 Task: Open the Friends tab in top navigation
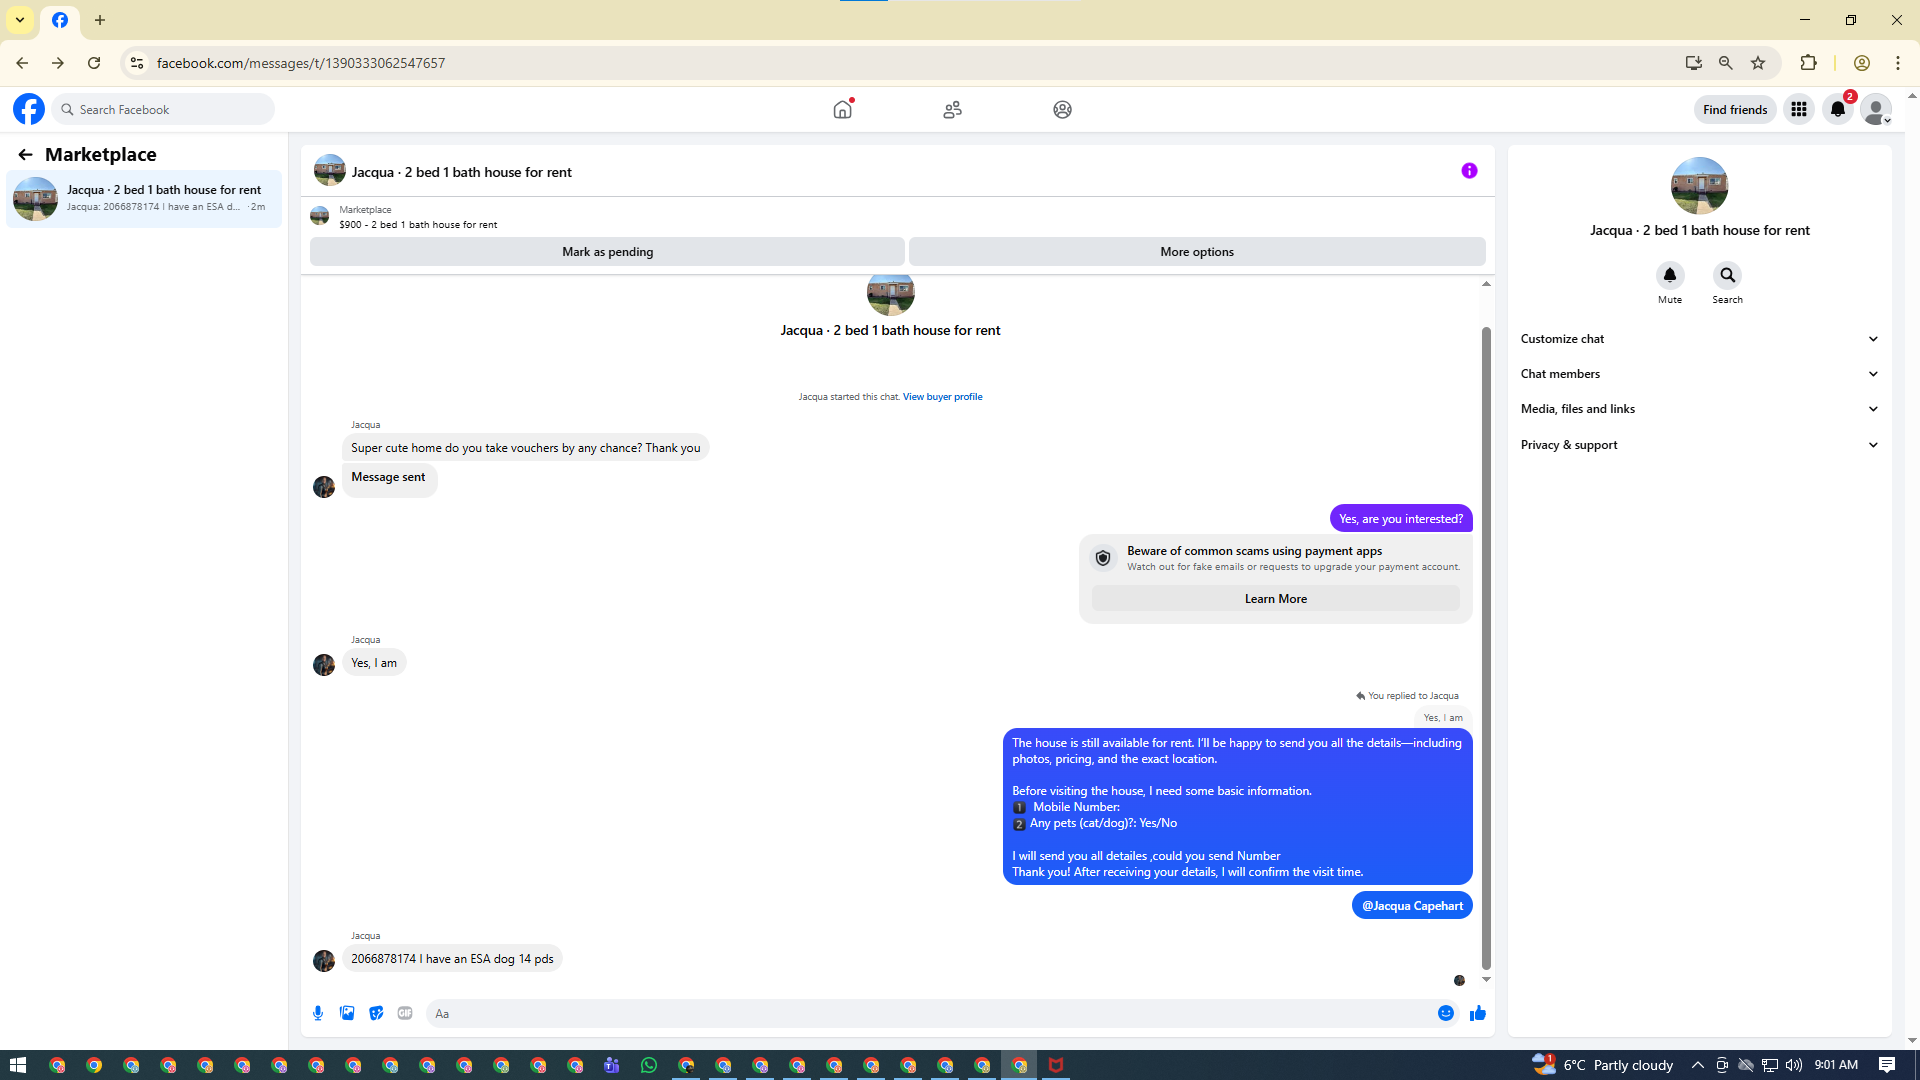coord(952,109)
